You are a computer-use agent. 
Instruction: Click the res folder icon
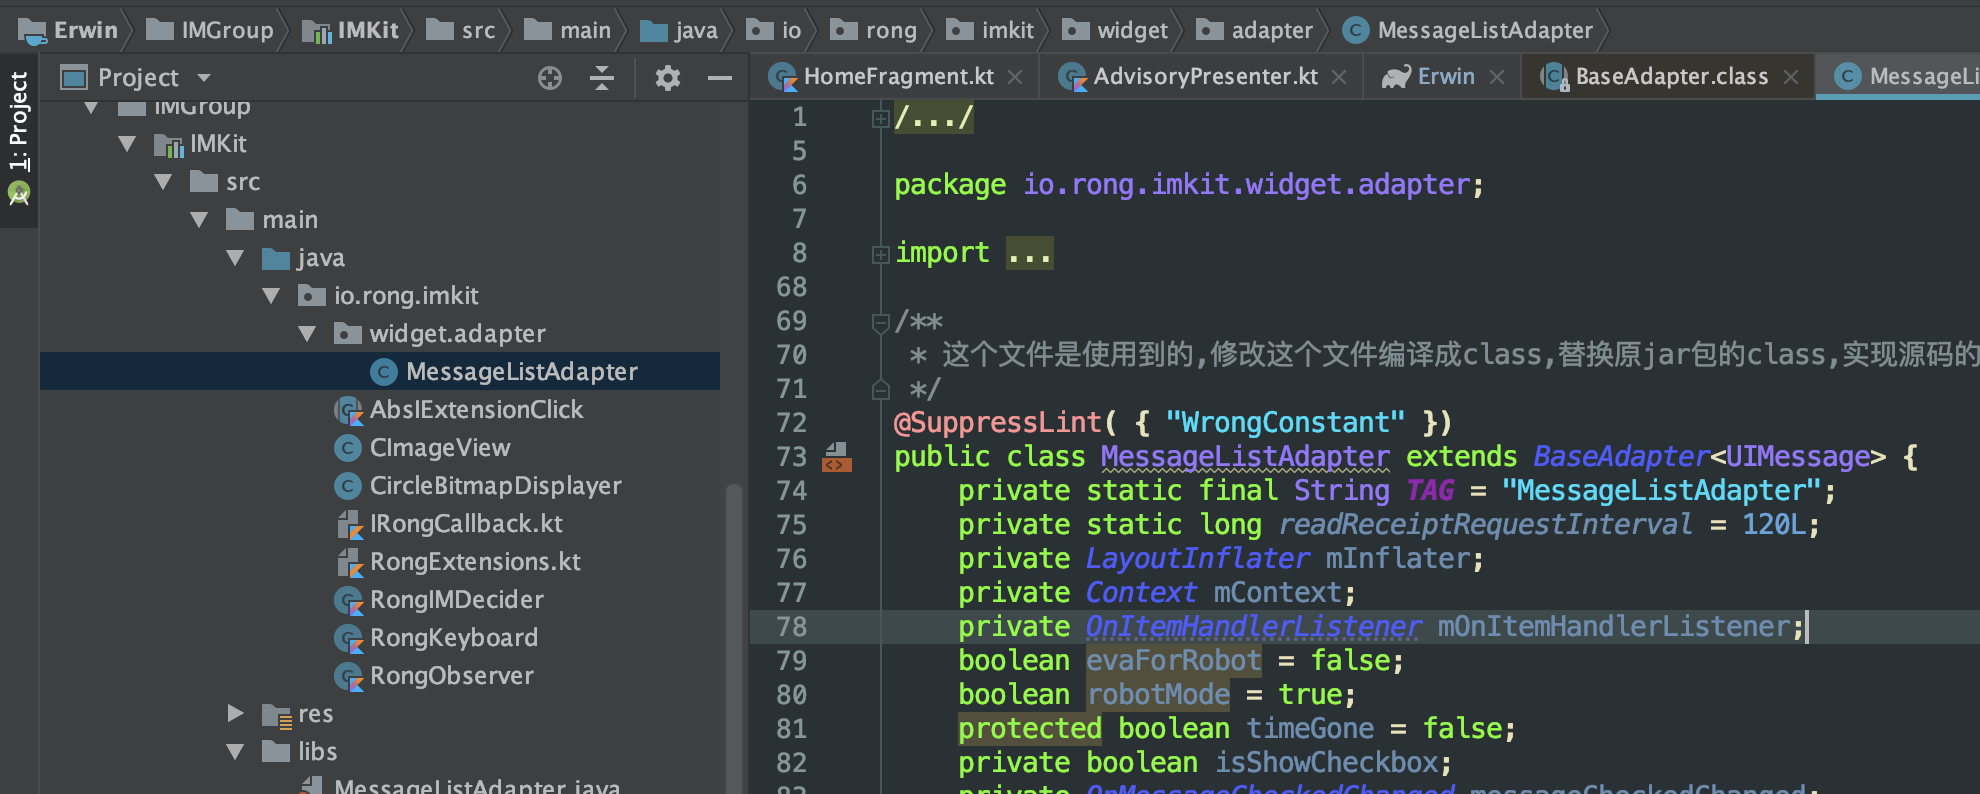(x=276, y=714)
